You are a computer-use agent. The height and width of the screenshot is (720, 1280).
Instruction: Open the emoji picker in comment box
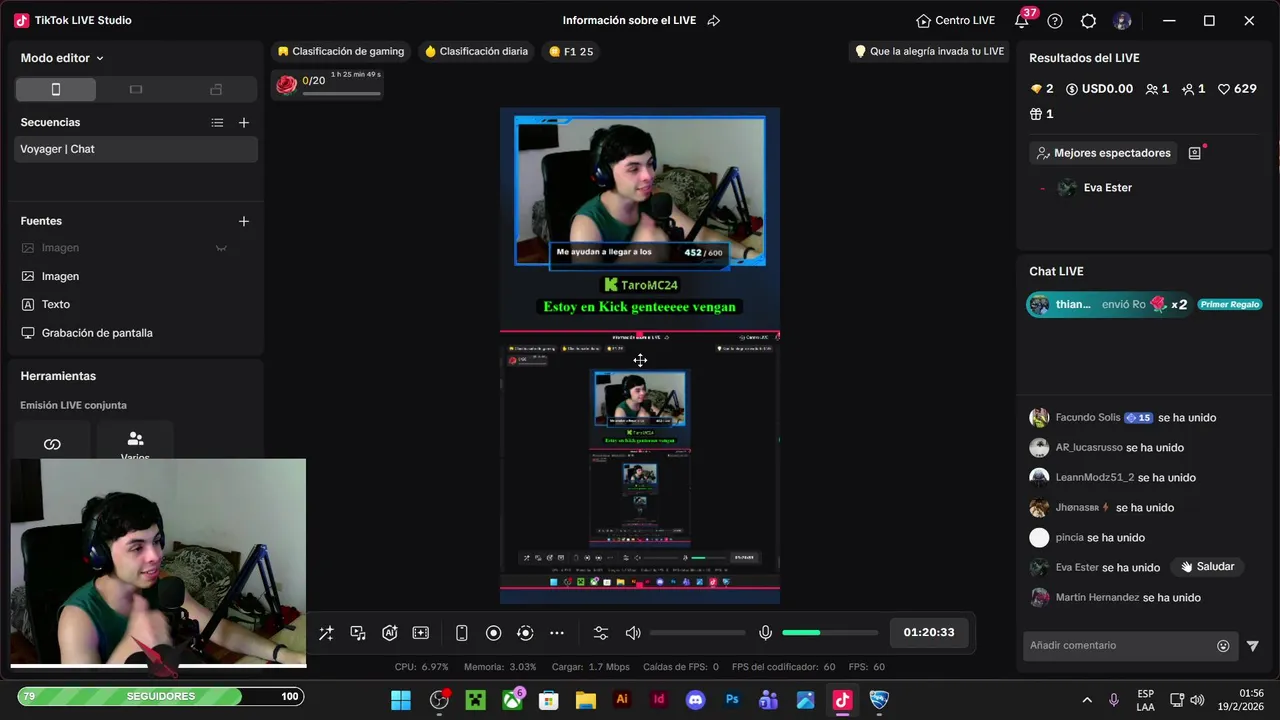coord(1223,646)
